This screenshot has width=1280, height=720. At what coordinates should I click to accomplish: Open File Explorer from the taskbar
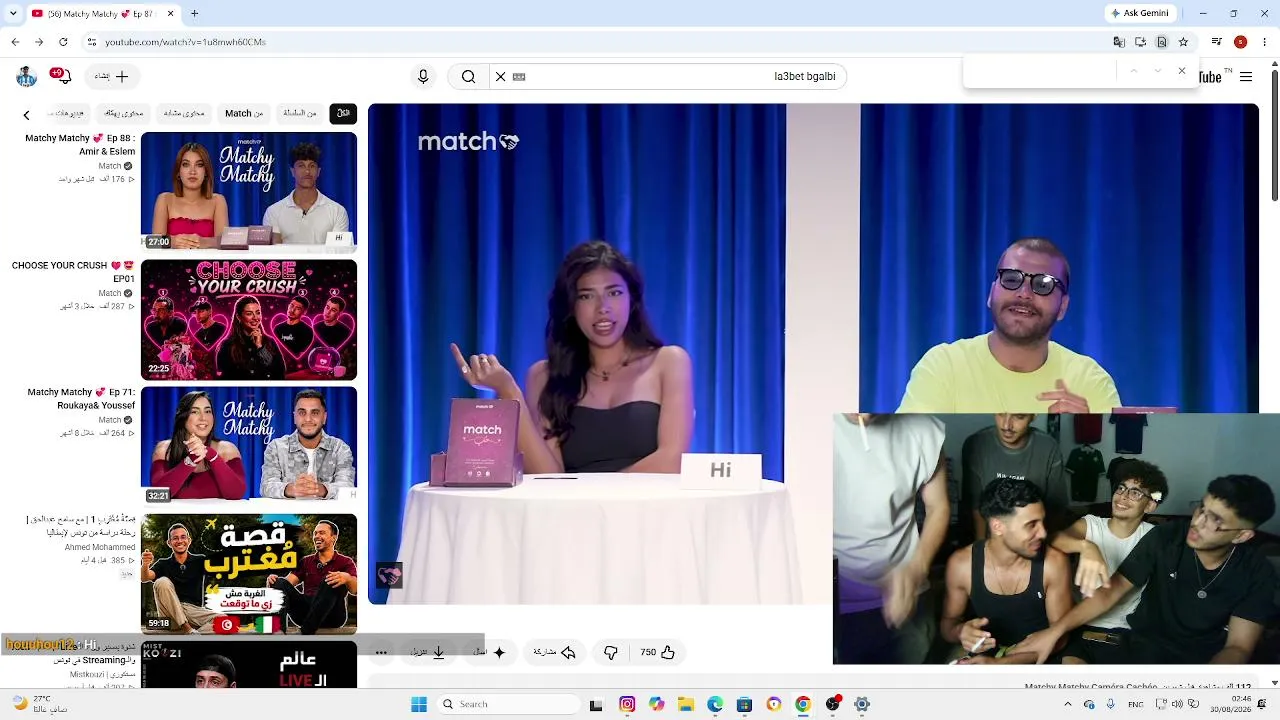(x=686, y=704)
